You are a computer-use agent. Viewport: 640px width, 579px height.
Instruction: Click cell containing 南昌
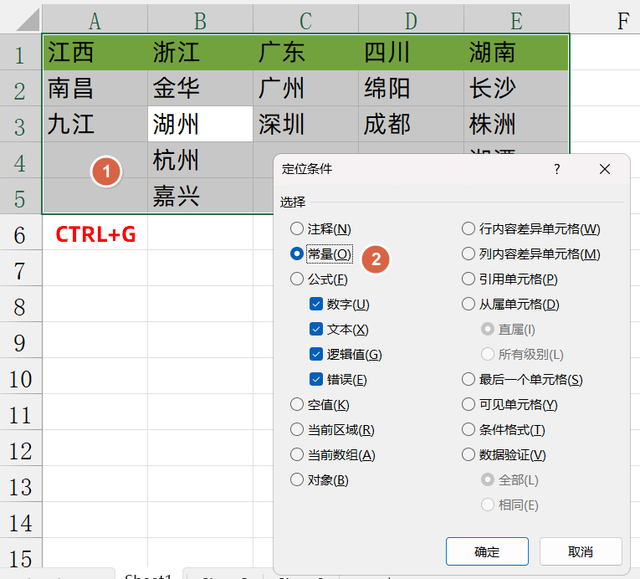[95, 88]
